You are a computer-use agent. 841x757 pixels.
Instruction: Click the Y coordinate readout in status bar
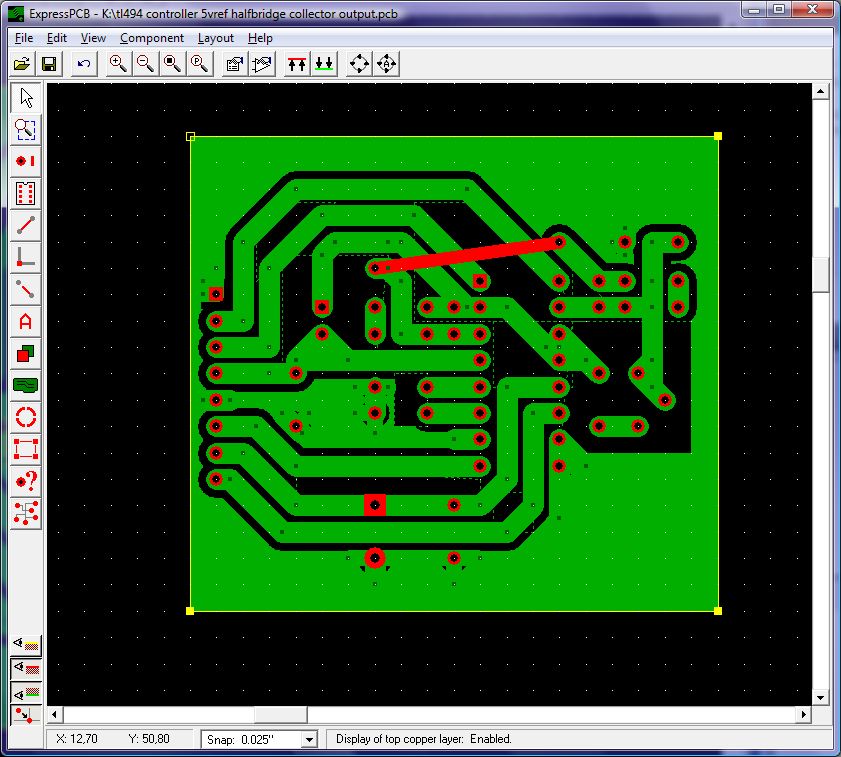coord(149,739)
